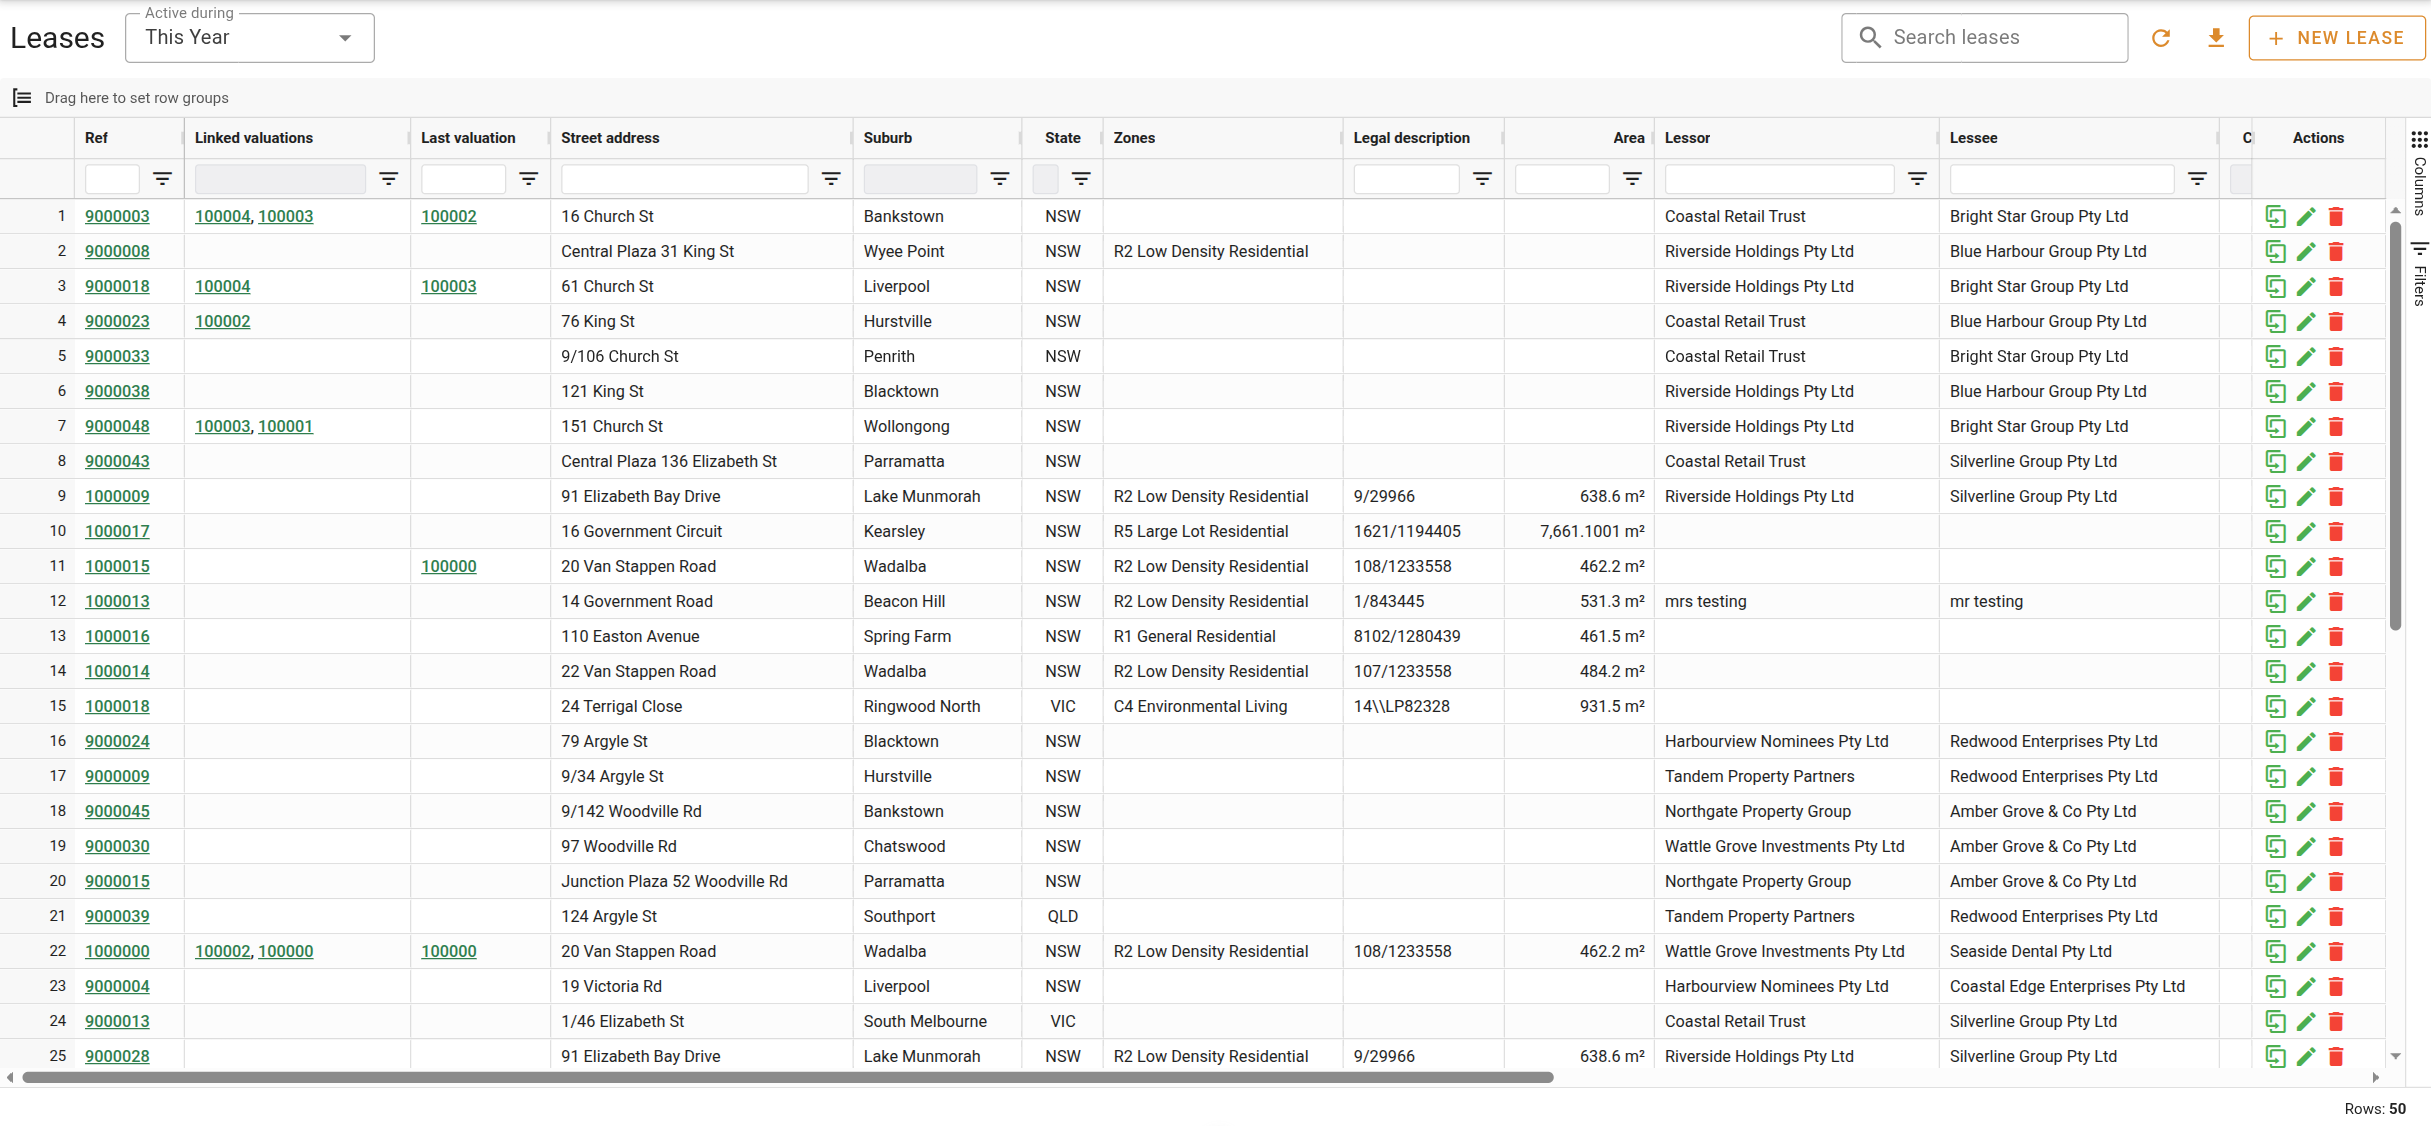The height and width of the screenshot is (1126, 2431).
Task: Delete lease 9000018 with the trash icon
Action: click(2336, 286)
